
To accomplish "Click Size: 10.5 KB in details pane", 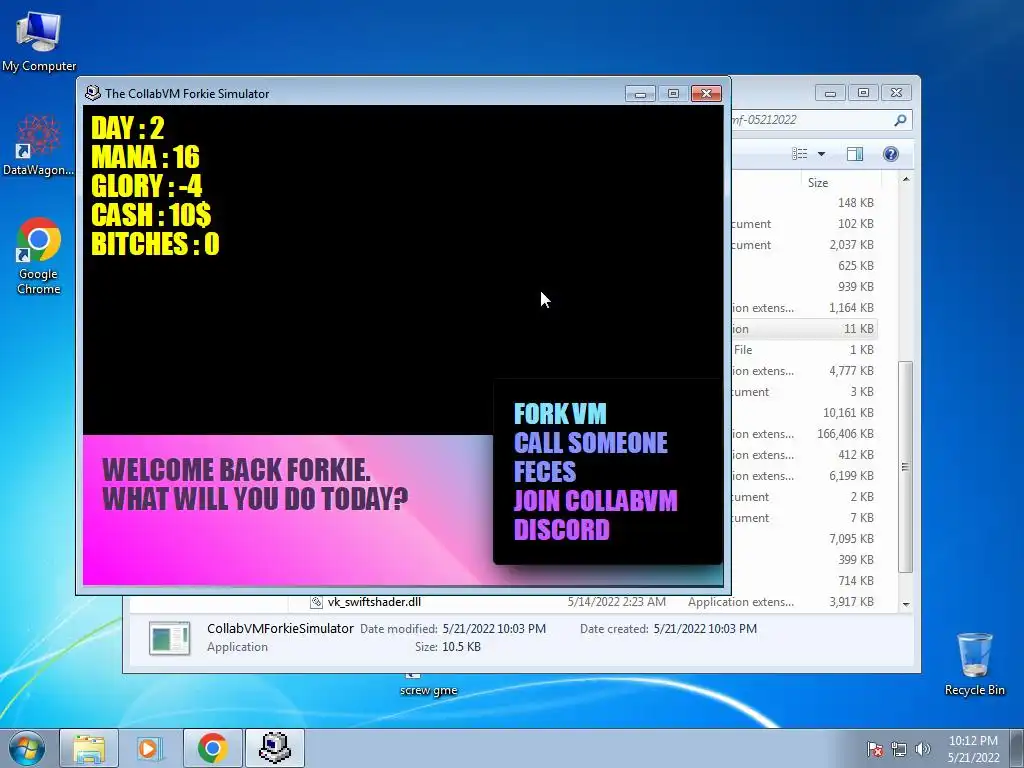I will 448,647.
